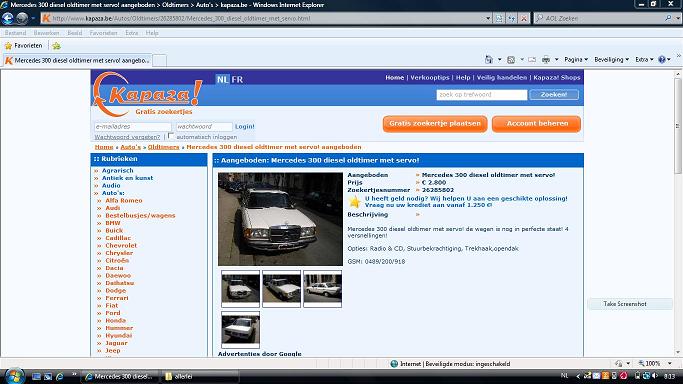Add to favorites bar star icon
The width and height of the screenshot is (683, 384).
click(x=56, y=46)
